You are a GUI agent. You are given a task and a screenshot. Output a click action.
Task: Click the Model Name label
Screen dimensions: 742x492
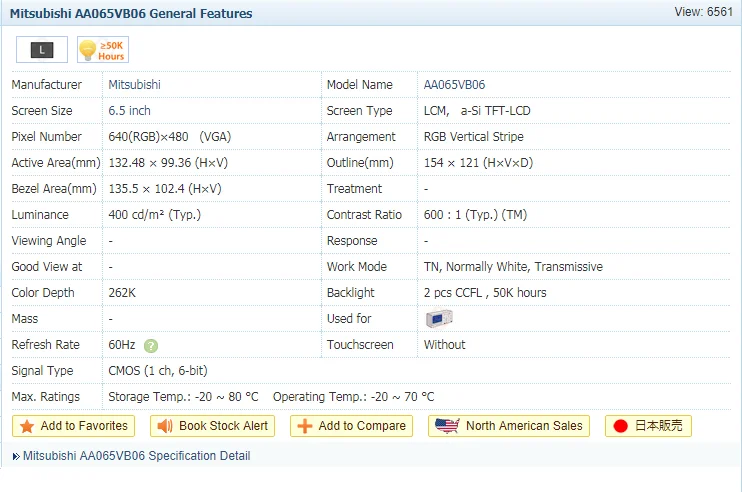(x=360, y=85)
